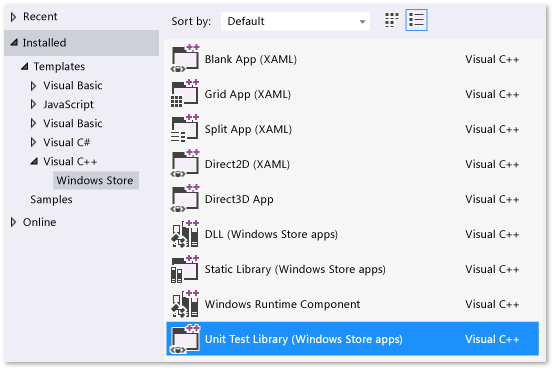Expand the Recent section arrow

(x=13, y=17)
